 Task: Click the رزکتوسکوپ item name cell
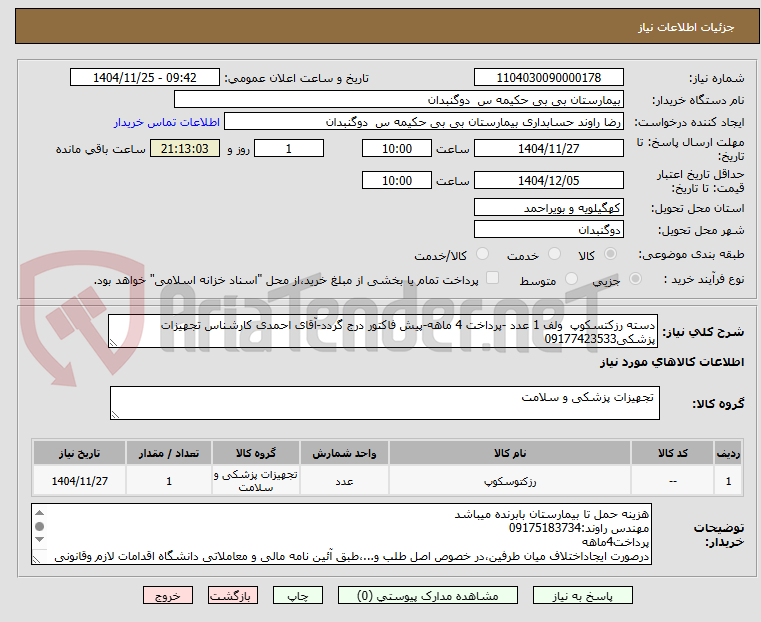510,481
